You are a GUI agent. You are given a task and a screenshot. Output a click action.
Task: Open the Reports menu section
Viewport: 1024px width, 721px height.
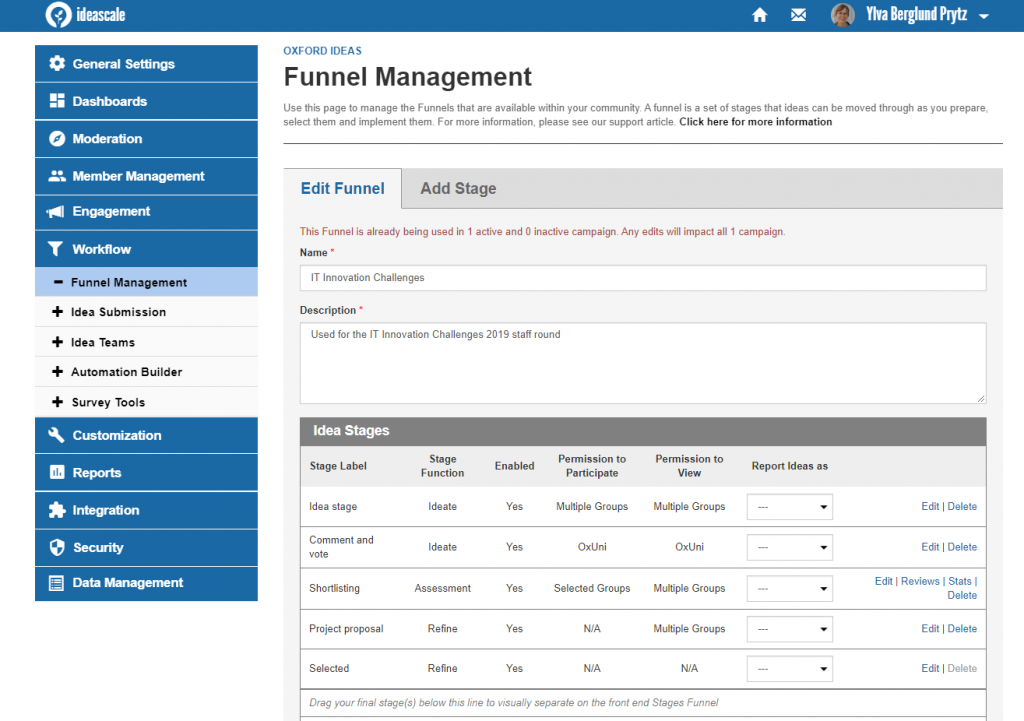pos(97,473)
